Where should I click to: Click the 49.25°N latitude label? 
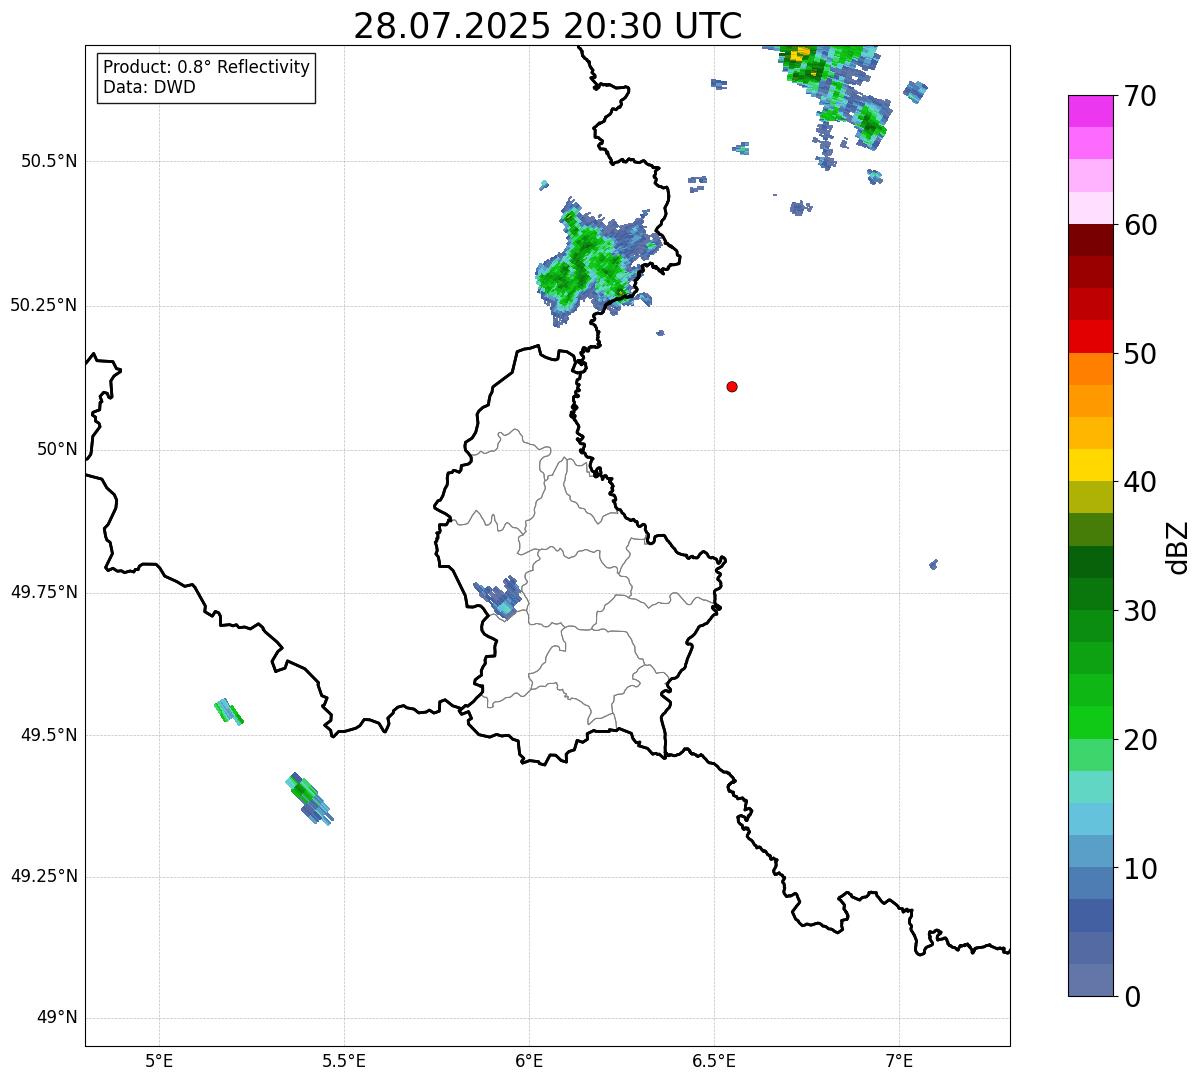click(43, 876)
